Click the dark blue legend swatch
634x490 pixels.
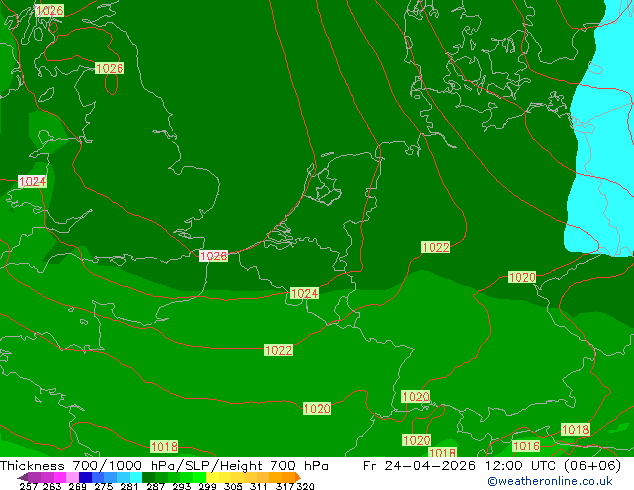tap(85, 477)
